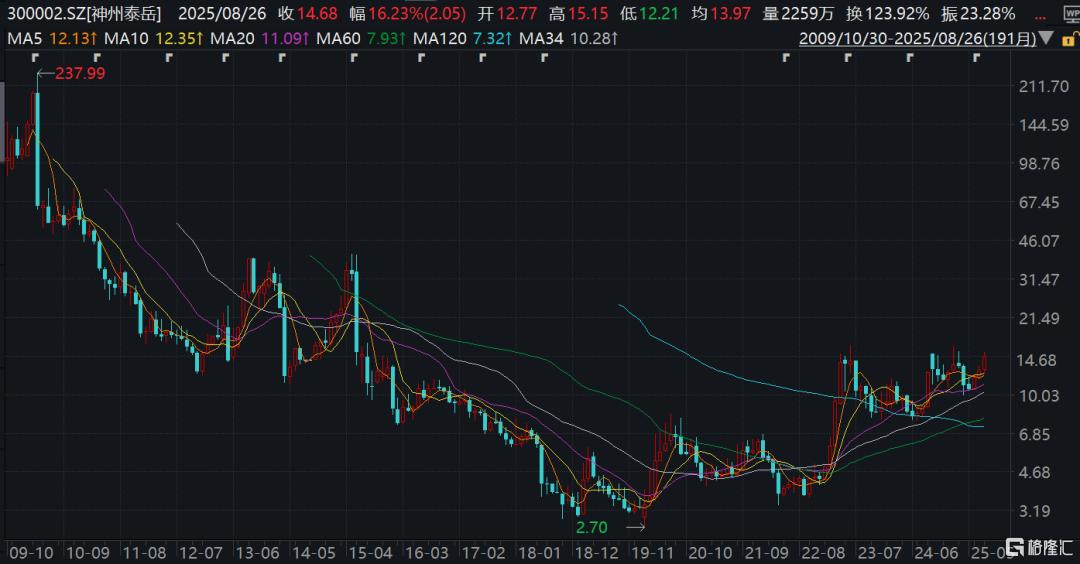Expand the date range dropdown triangle

[x=1048, y=39]
